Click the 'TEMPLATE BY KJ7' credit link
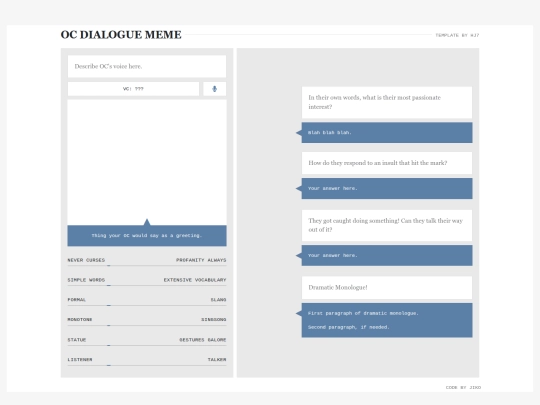The image size is (540, 405). click(457, 35)
